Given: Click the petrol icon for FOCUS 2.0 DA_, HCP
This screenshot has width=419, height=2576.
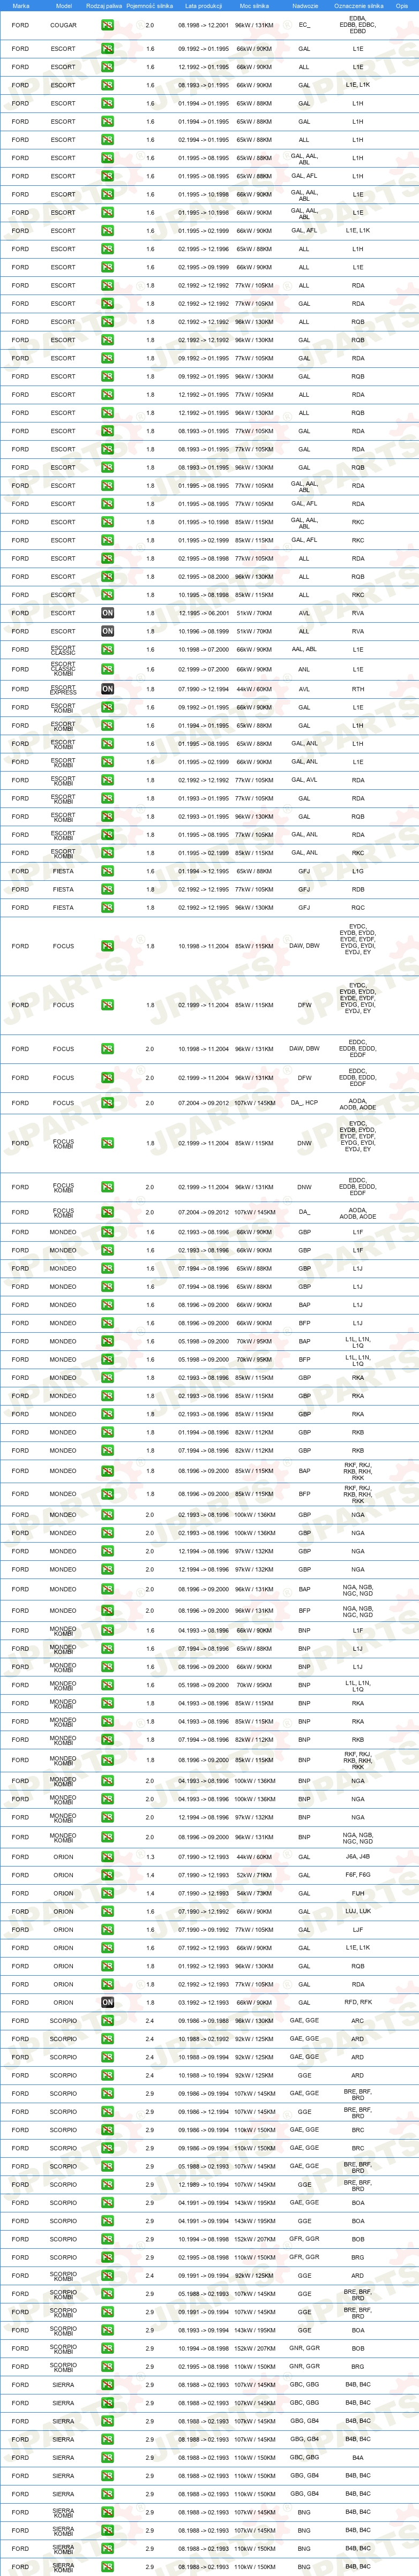Looking at the screenshot, I should (x=107, y=1103).
